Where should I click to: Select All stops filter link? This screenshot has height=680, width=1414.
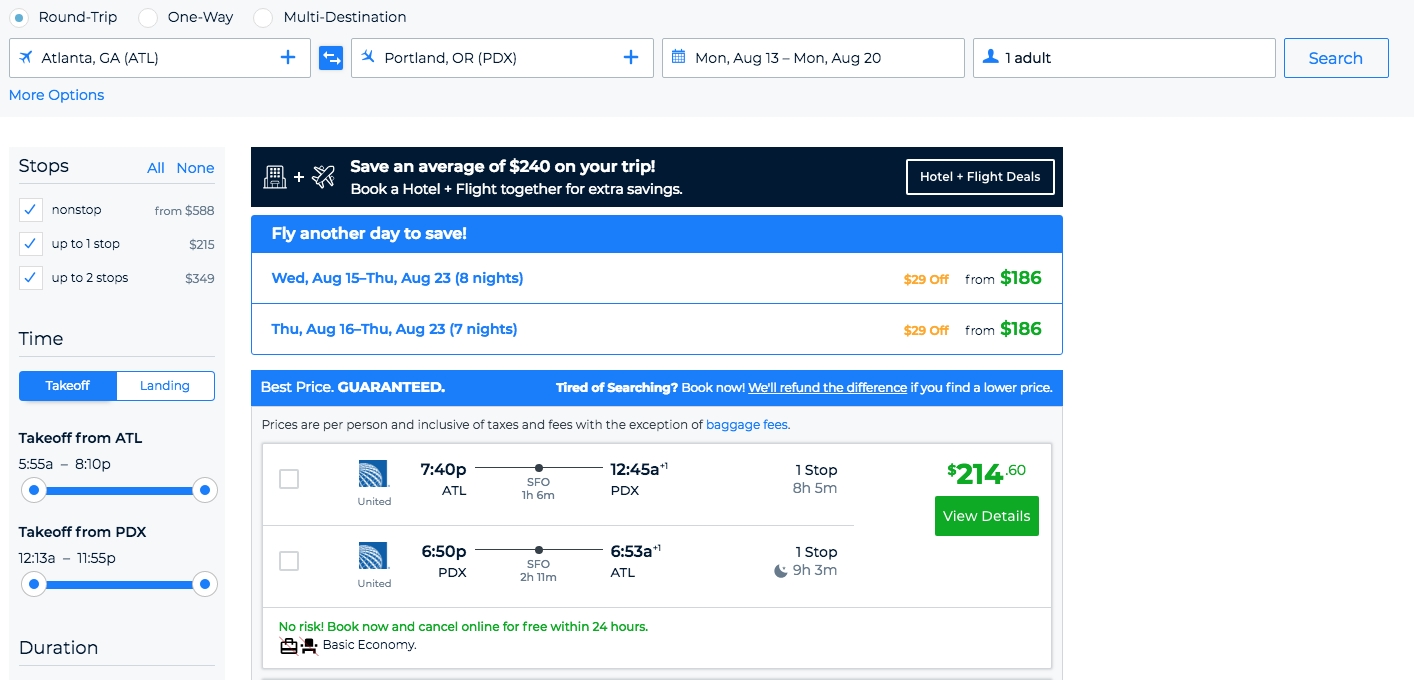click(156, 168)
